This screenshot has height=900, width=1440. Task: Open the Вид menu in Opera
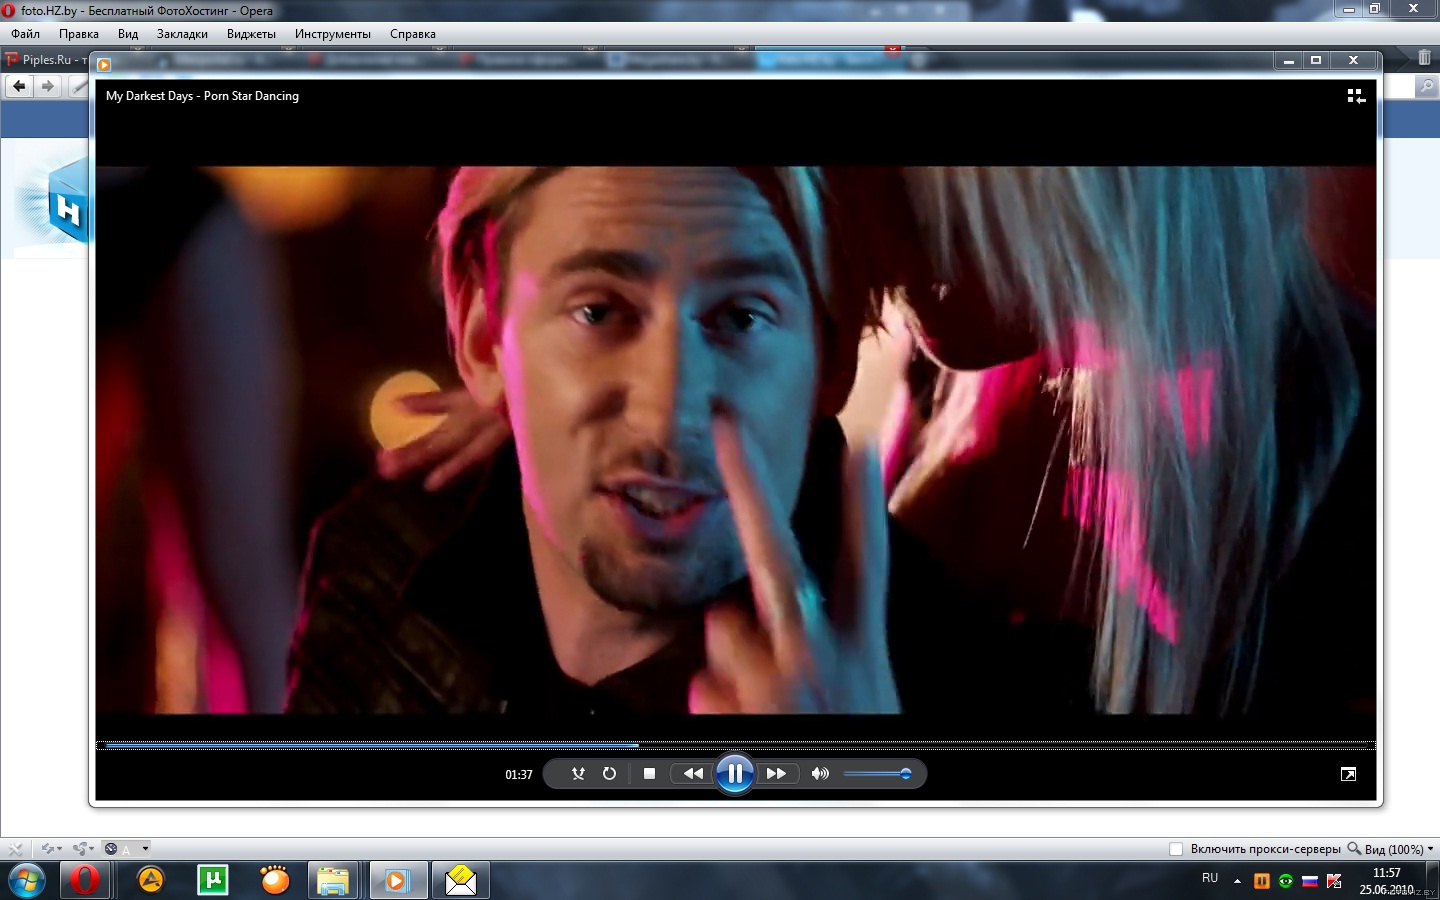(x=128, y=34)
